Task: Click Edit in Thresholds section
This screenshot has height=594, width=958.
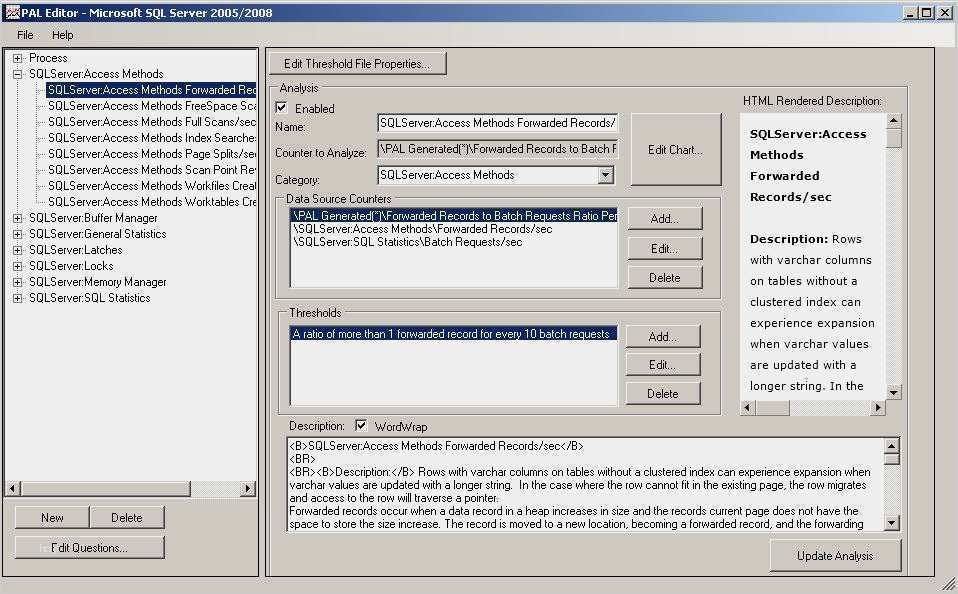Action: [663, 365]
